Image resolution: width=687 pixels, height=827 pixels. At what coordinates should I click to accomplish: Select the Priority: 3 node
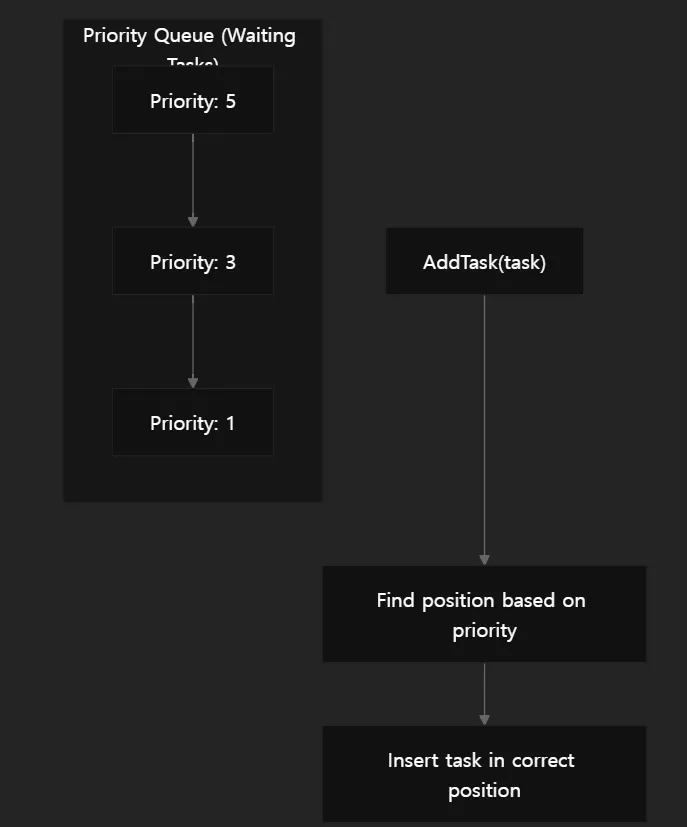[193, 261]
